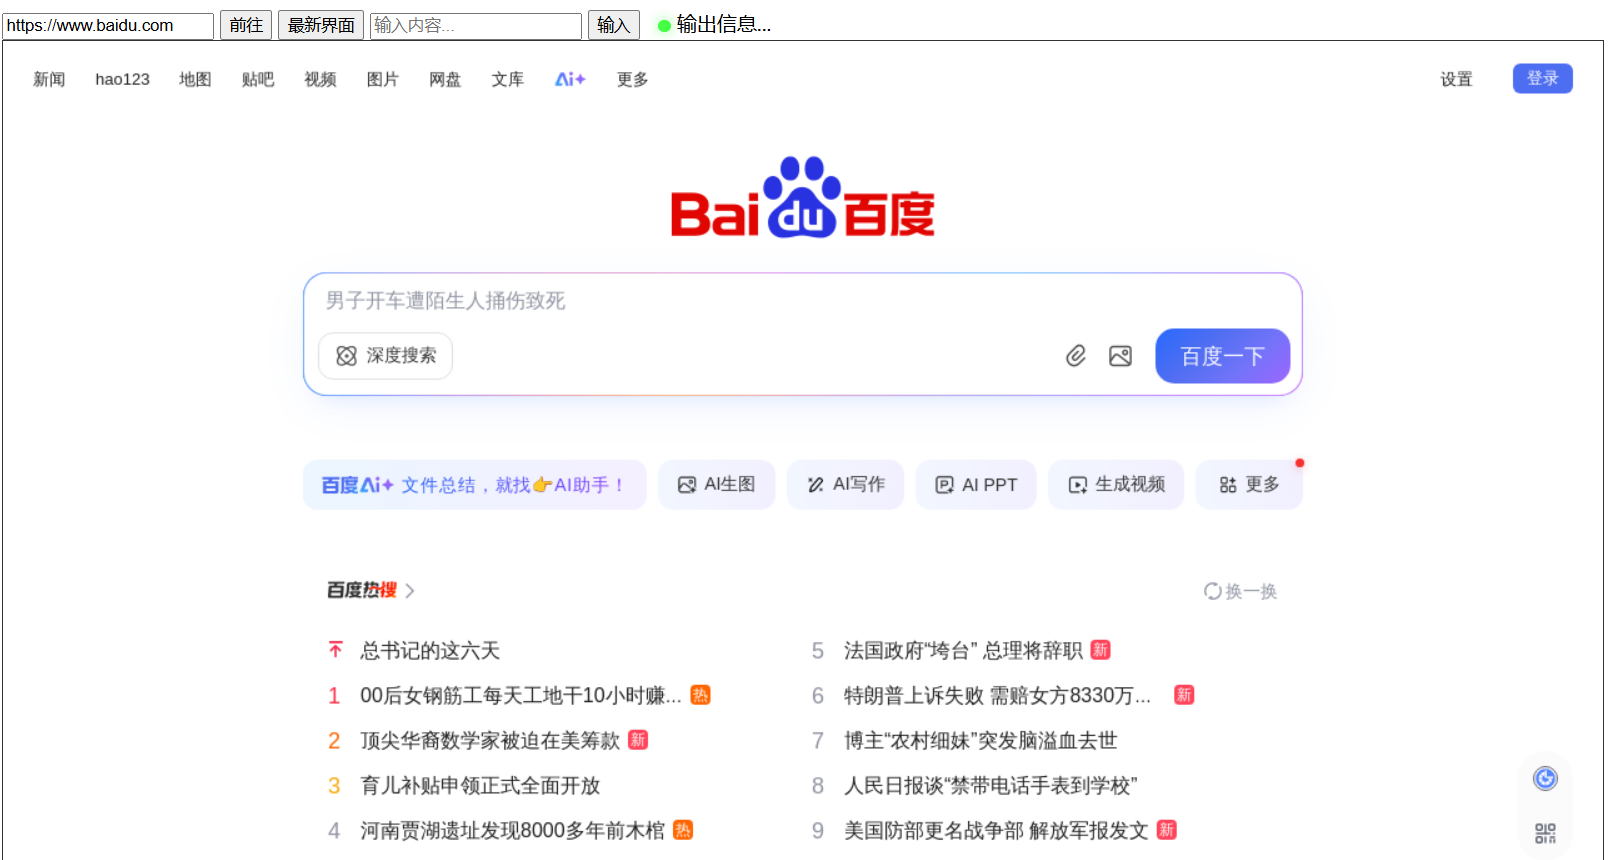This screenshot has width=1612, height=860.
Task: Open the 新闻 navigation link
Action: click(49, 79)
